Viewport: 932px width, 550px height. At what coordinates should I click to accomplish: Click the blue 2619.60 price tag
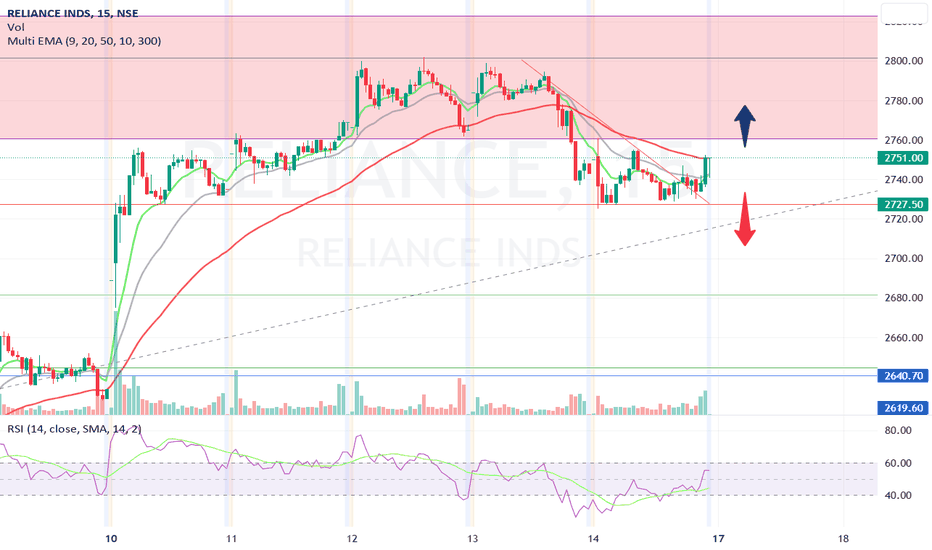pos(902,408)
